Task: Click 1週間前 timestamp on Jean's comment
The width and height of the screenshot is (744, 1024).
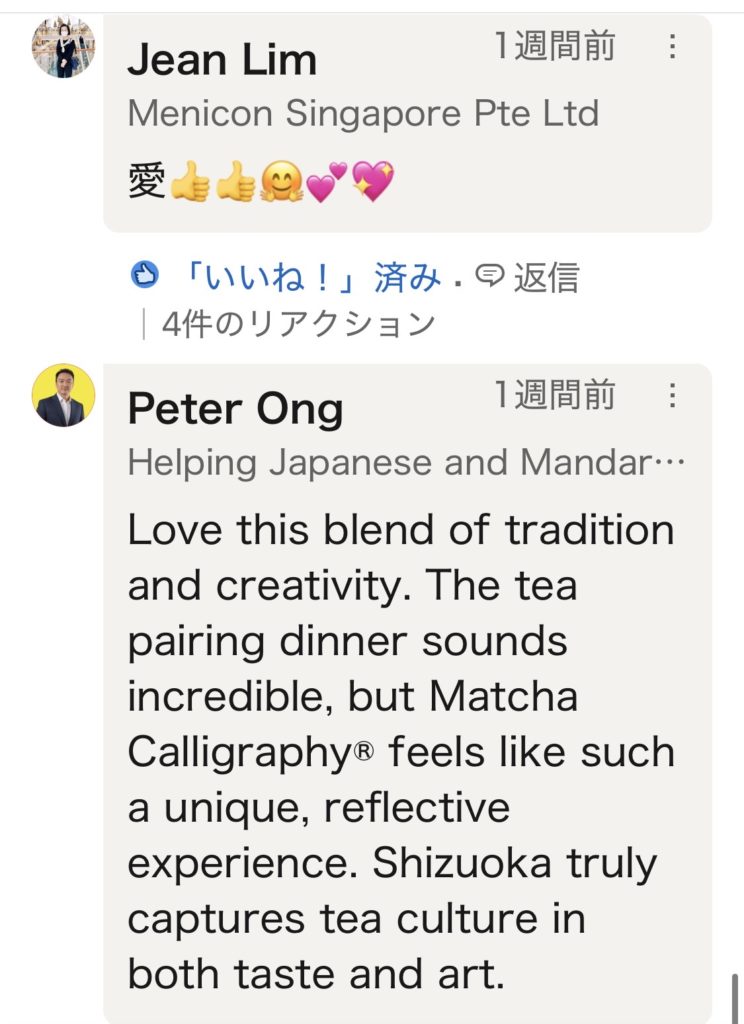Action: [x=556, y=47]
